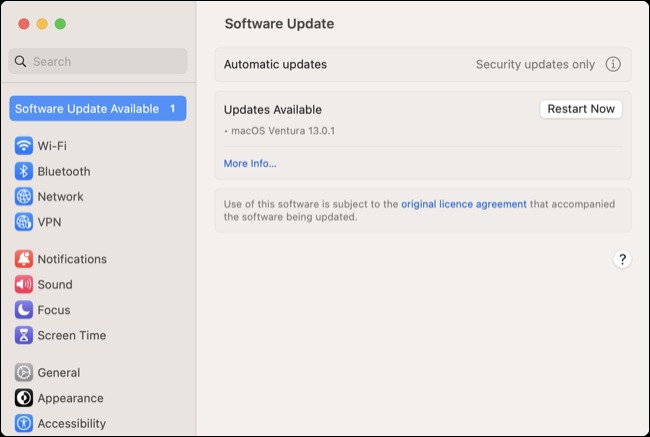Click the Notifications bell icon
The height and width of the screenshot is (437, 650).
24,259
